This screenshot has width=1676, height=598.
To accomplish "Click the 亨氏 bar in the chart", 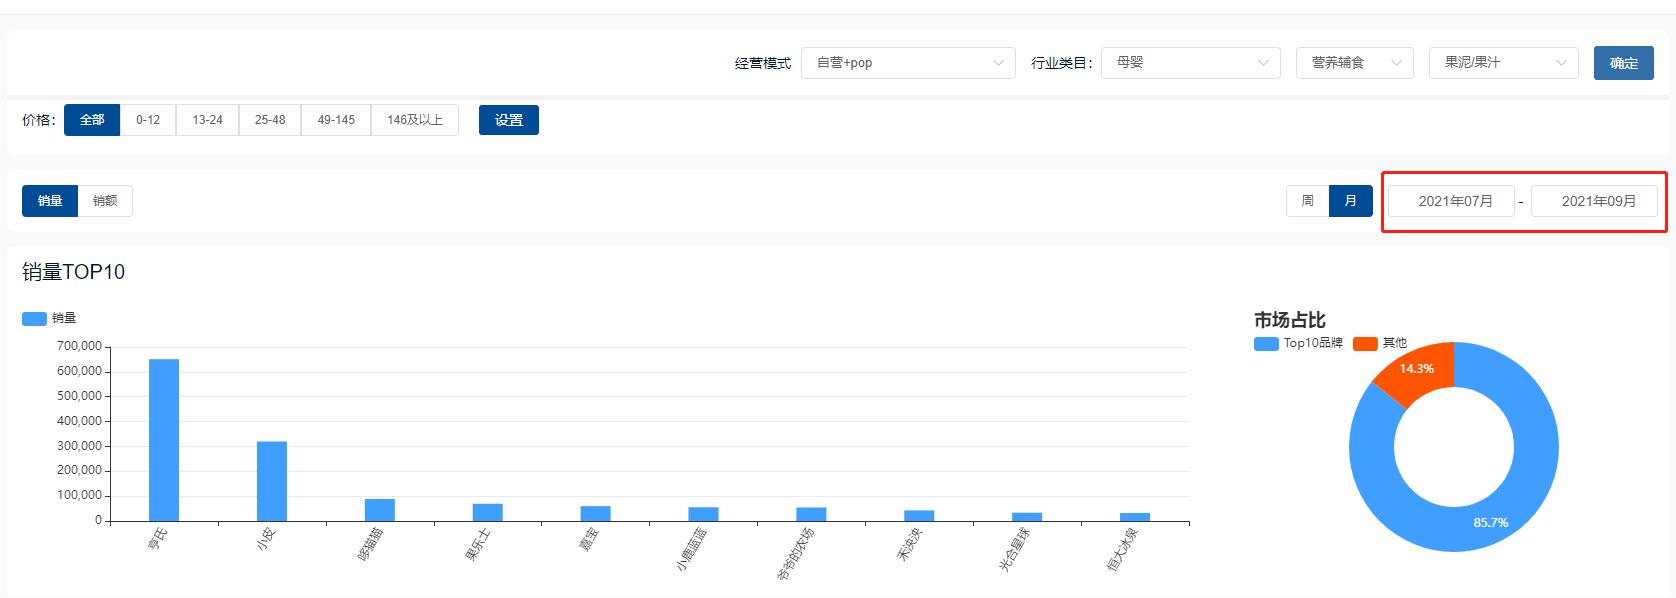I will pos(164,440).
